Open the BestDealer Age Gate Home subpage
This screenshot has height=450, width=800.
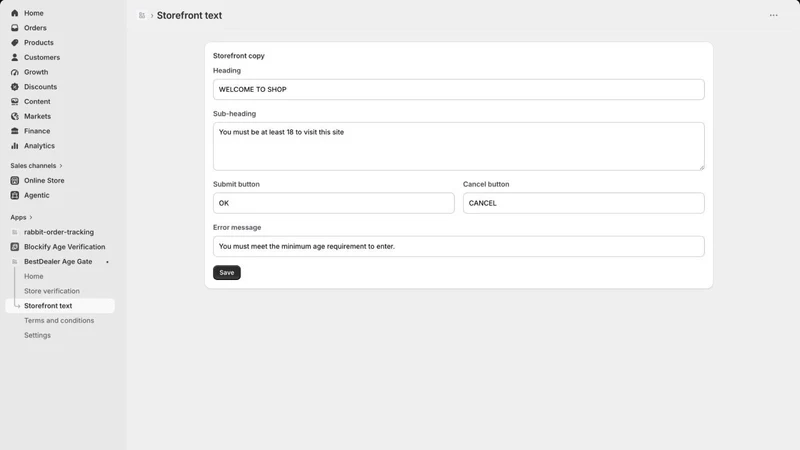tap(34, 277)
